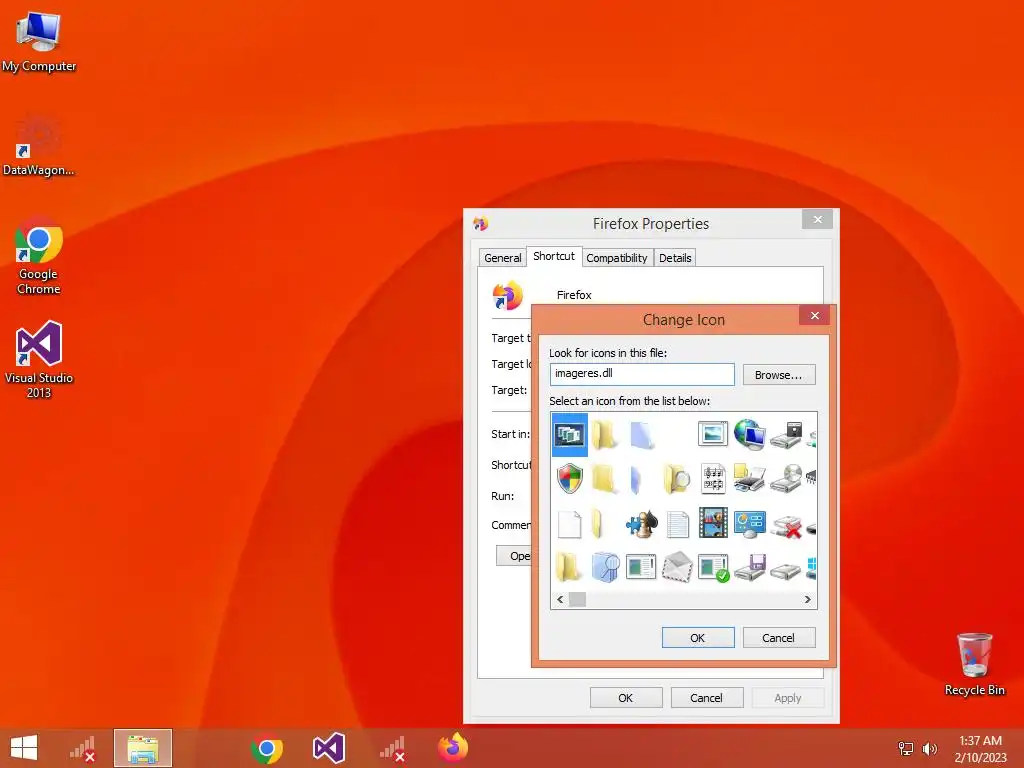Choose the film strip video icon
The image size is (1024, 768).
pyautogui.click(x=712, y=523)
